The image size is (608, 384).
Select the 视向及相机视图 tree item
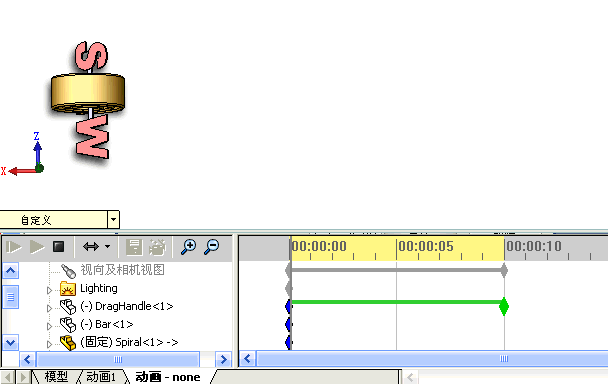(123, 270)
